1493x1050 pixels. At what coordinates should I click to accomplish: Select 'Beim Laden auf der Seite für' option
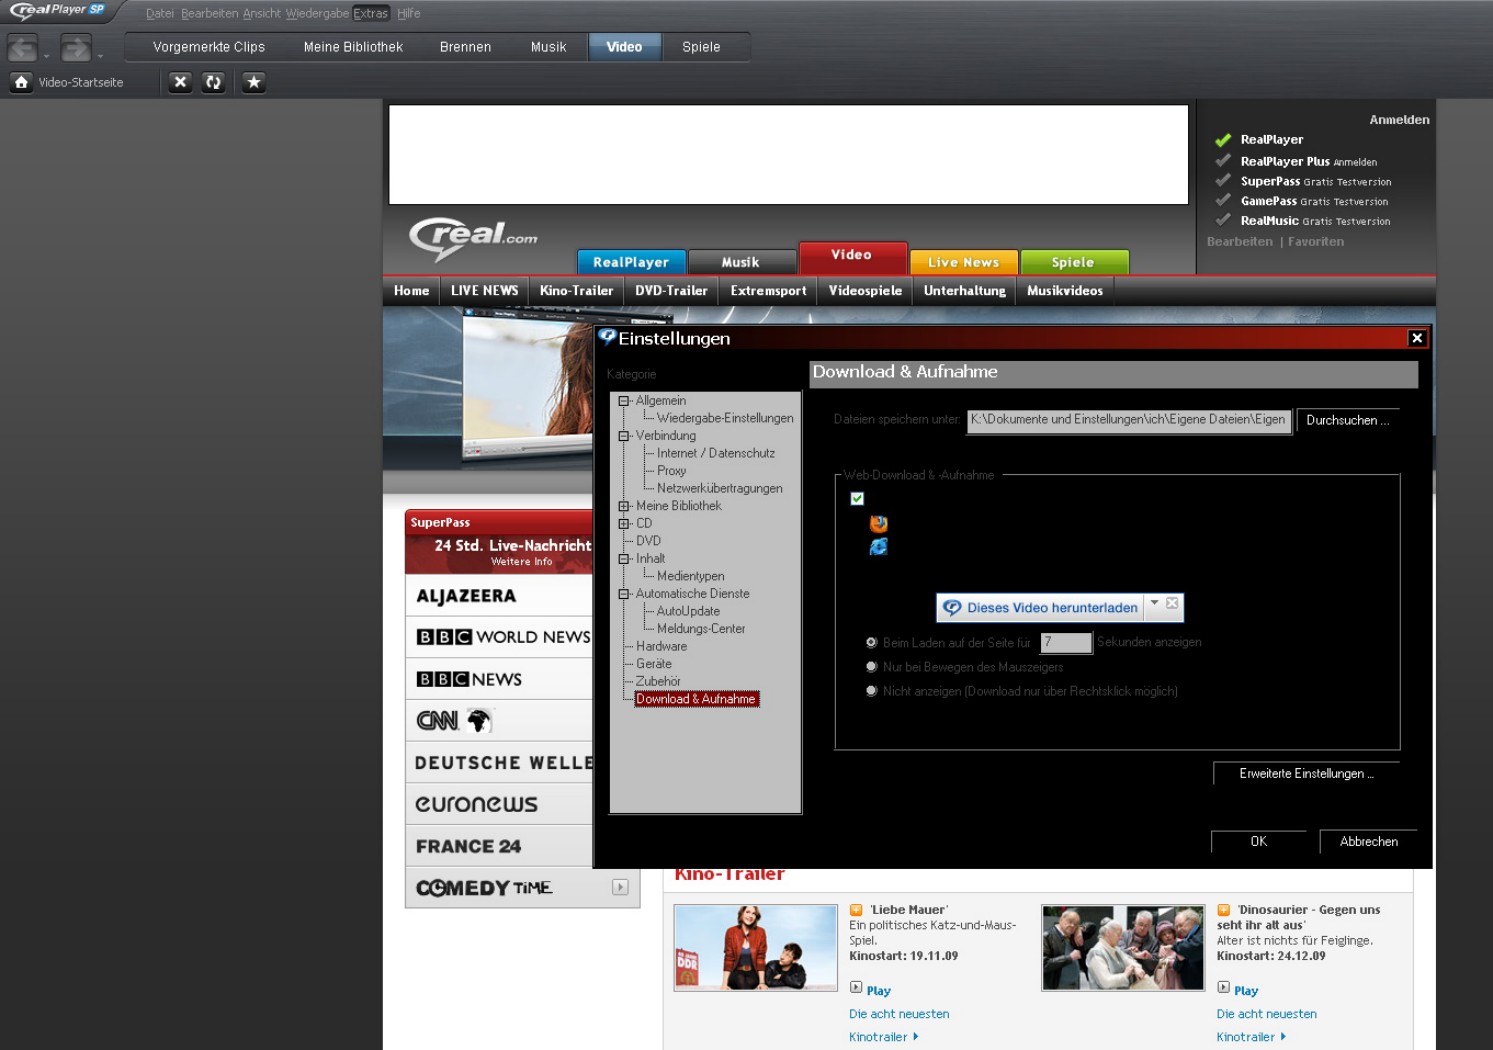click(871, 643)
